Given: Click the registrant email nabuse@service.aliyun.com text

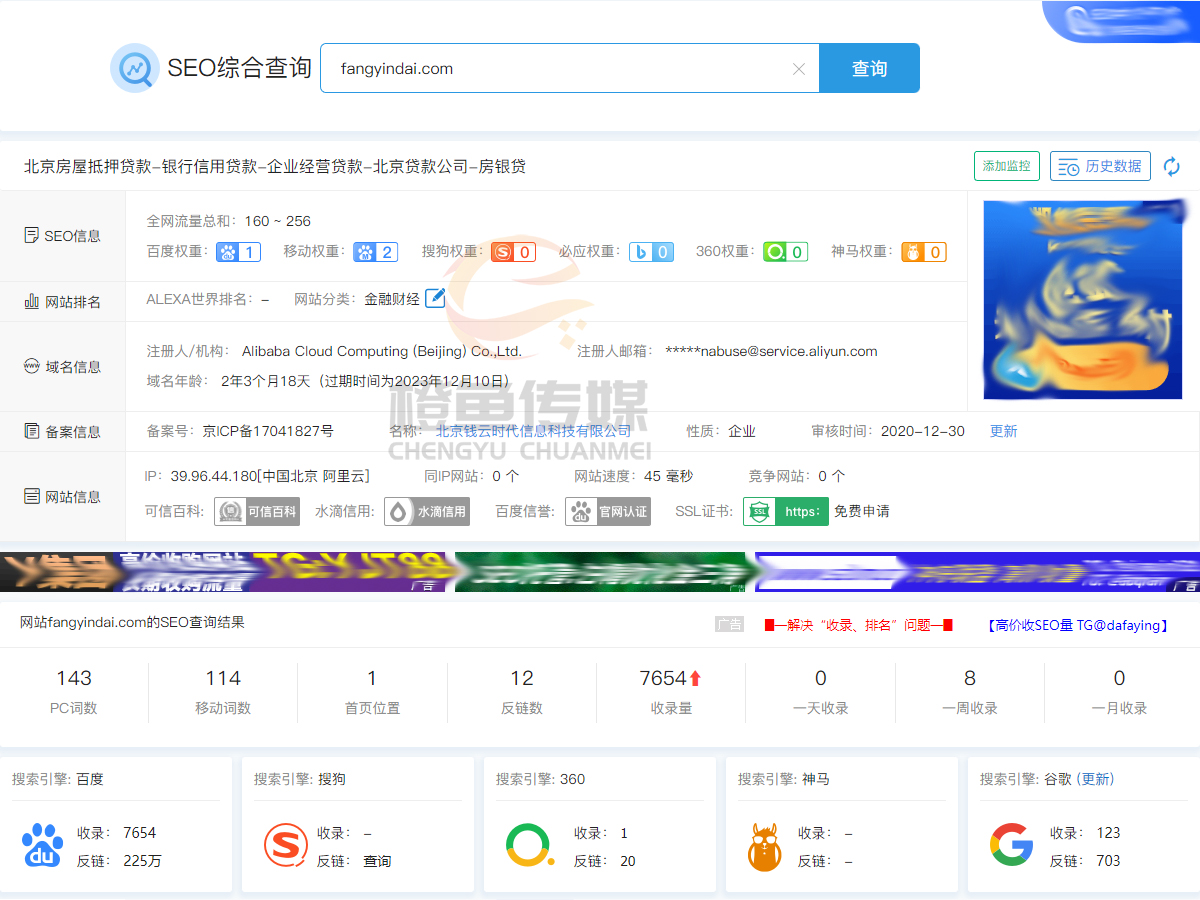Looking at the screenshot, I should 771,351.
